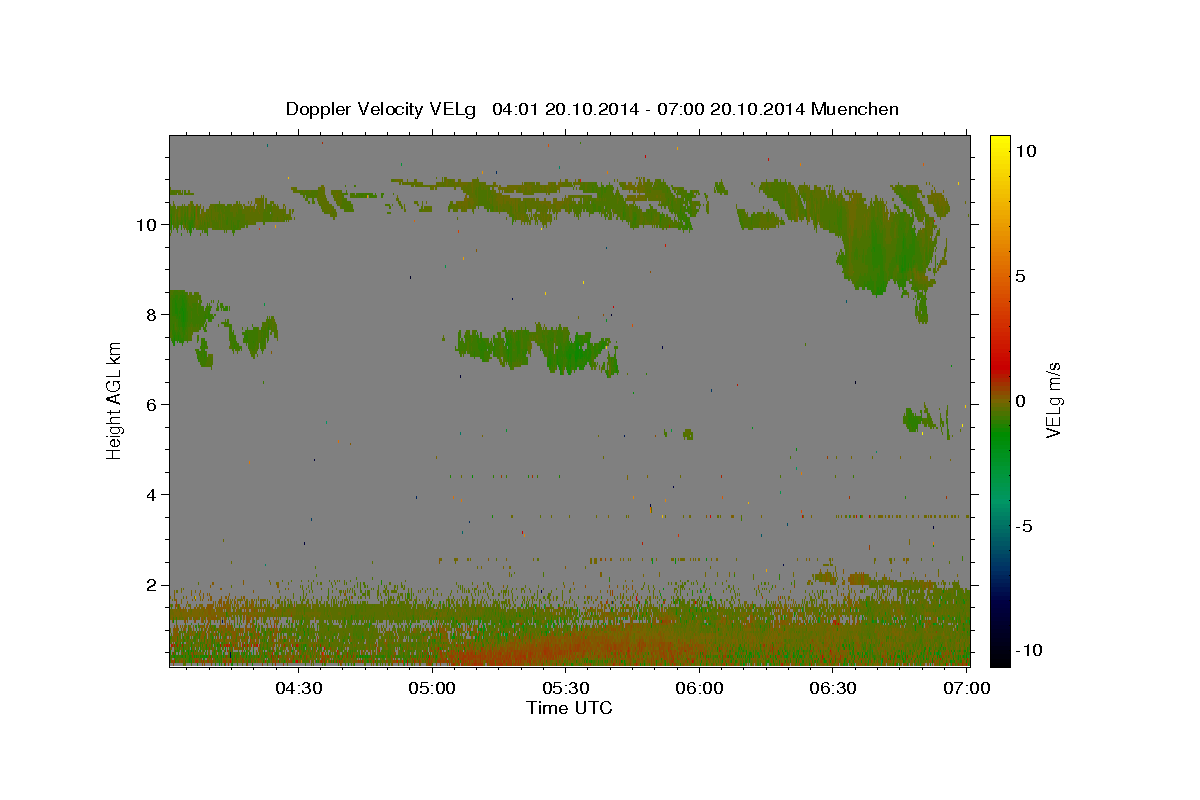The height and width of the screenshot is (800, 1200).
Task: Click the colorbar value 10 label
Action: tap(1025, 151)
